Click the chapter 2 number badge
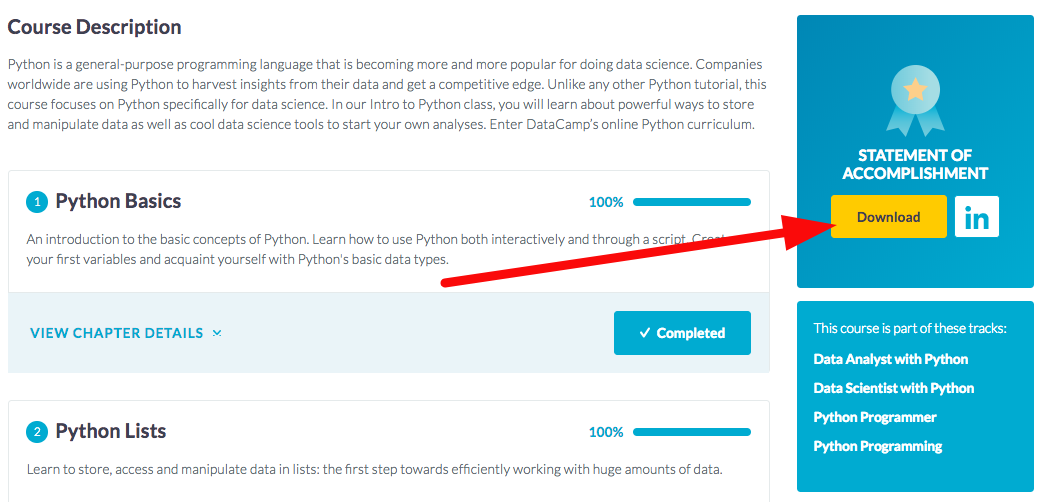Viewport: 1038px width, 502px height. [x=37, y=432]
